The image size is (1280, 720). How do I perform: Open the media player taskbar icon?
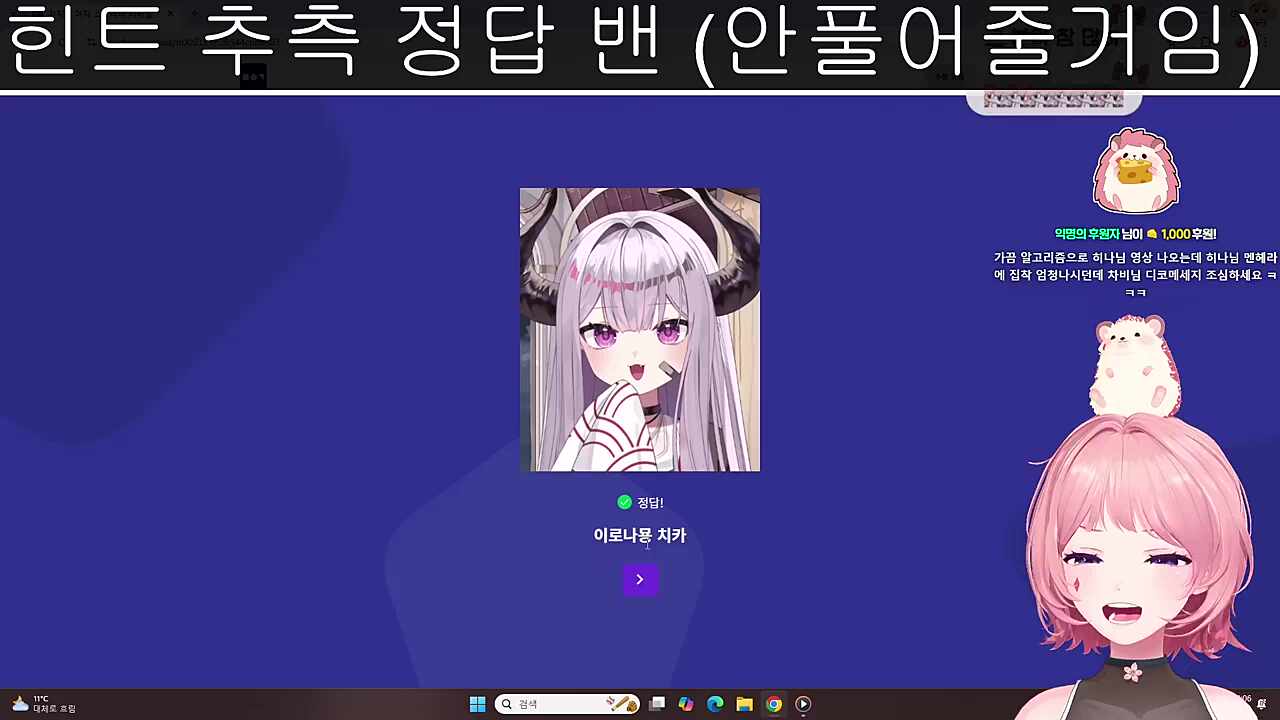(x=803, y=704)
